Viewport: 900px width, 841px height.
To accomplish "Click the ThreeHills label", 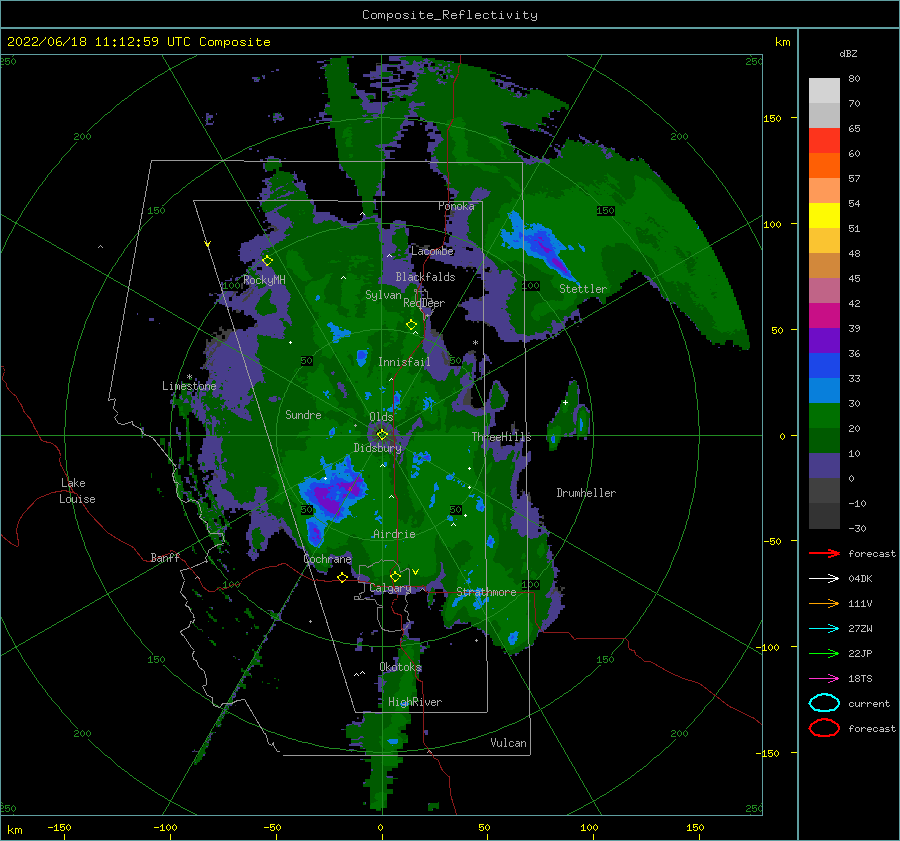I will [x=501, y=437].
